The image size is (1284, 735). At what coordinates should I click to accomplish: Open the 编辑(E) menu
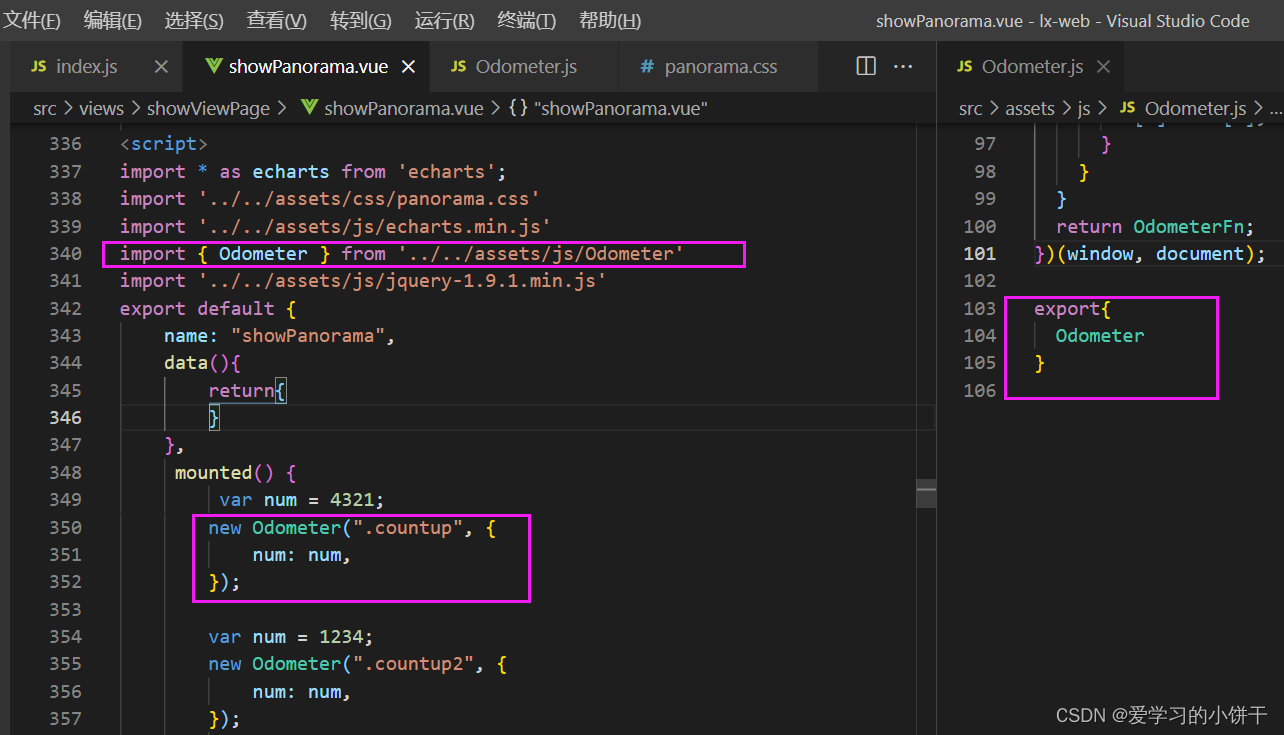coord(113,20)
